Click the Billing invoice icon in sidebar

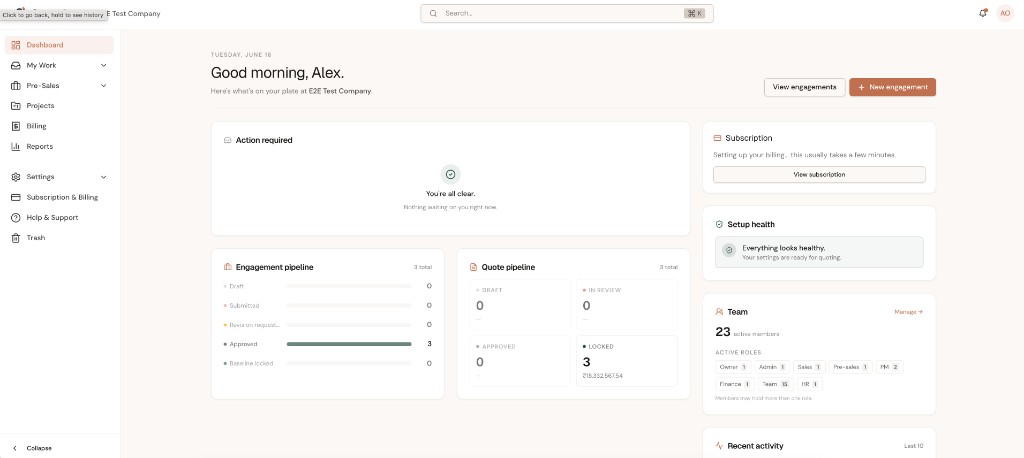16,126
